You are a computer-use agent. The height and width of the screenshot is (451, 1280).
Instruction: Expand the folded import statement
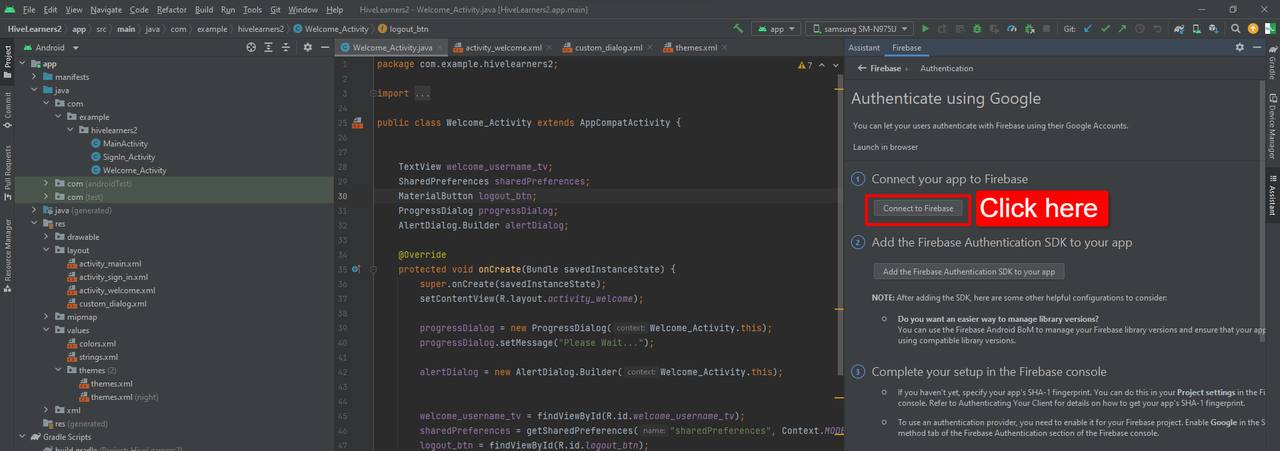tap(373, 94)
